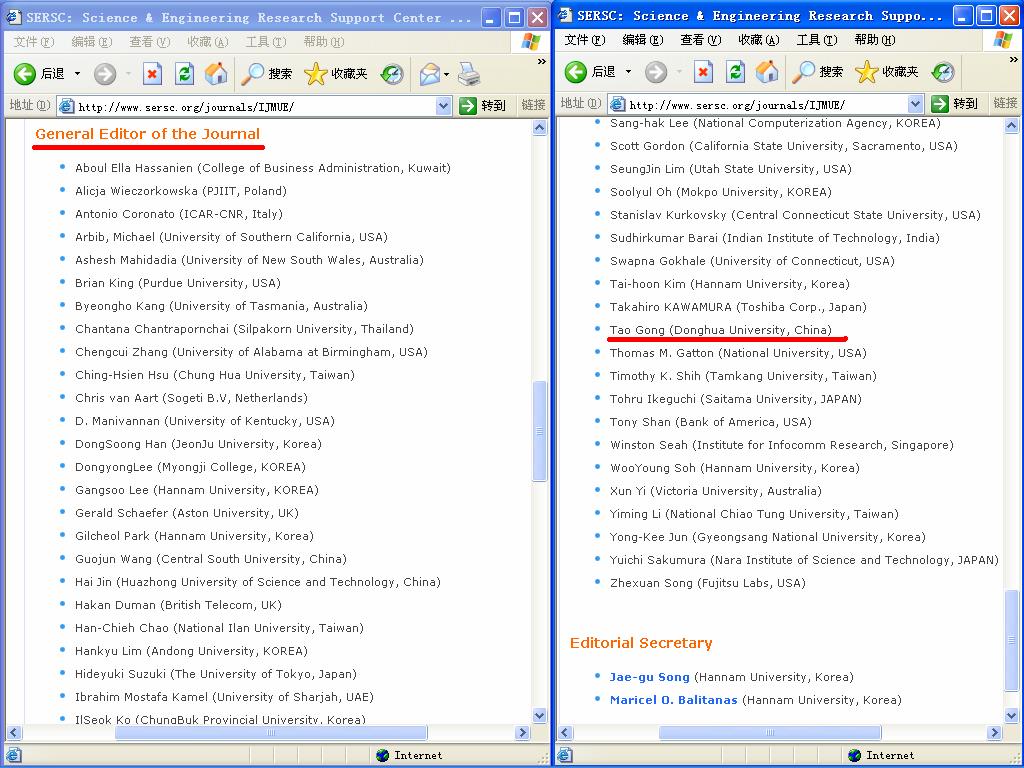Open History in left window toolbar
Image resolution: width=1024 pixels, height=768 pixels.
pyautogui.click(x=392, y=74)
